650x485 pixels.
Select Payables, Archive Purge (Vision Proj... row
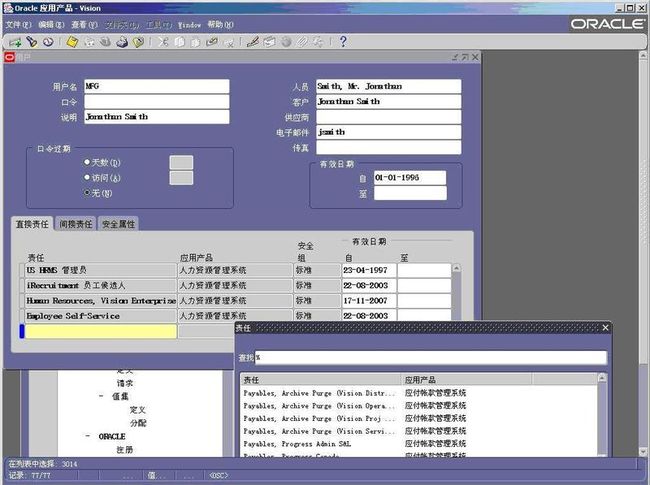click(x=419, y=418)
